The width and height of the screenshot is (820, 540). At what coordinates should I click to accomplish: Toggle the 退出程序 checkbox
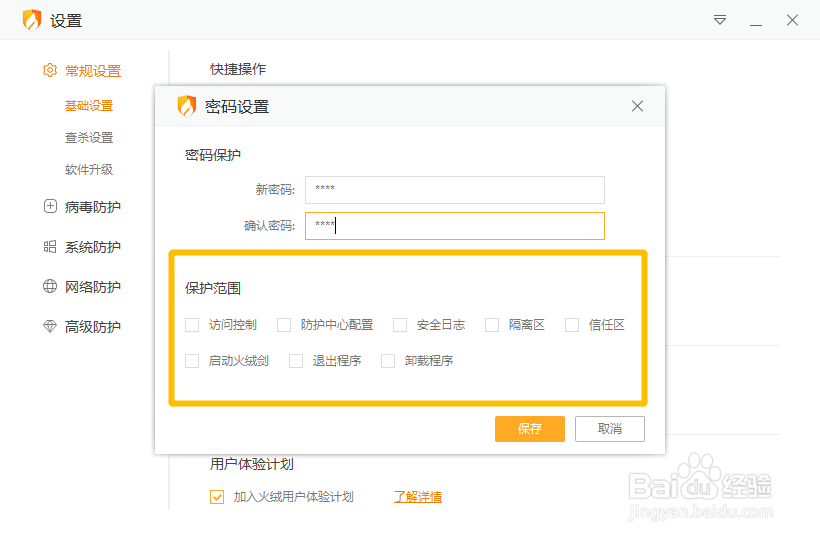(x=296, y=361)
